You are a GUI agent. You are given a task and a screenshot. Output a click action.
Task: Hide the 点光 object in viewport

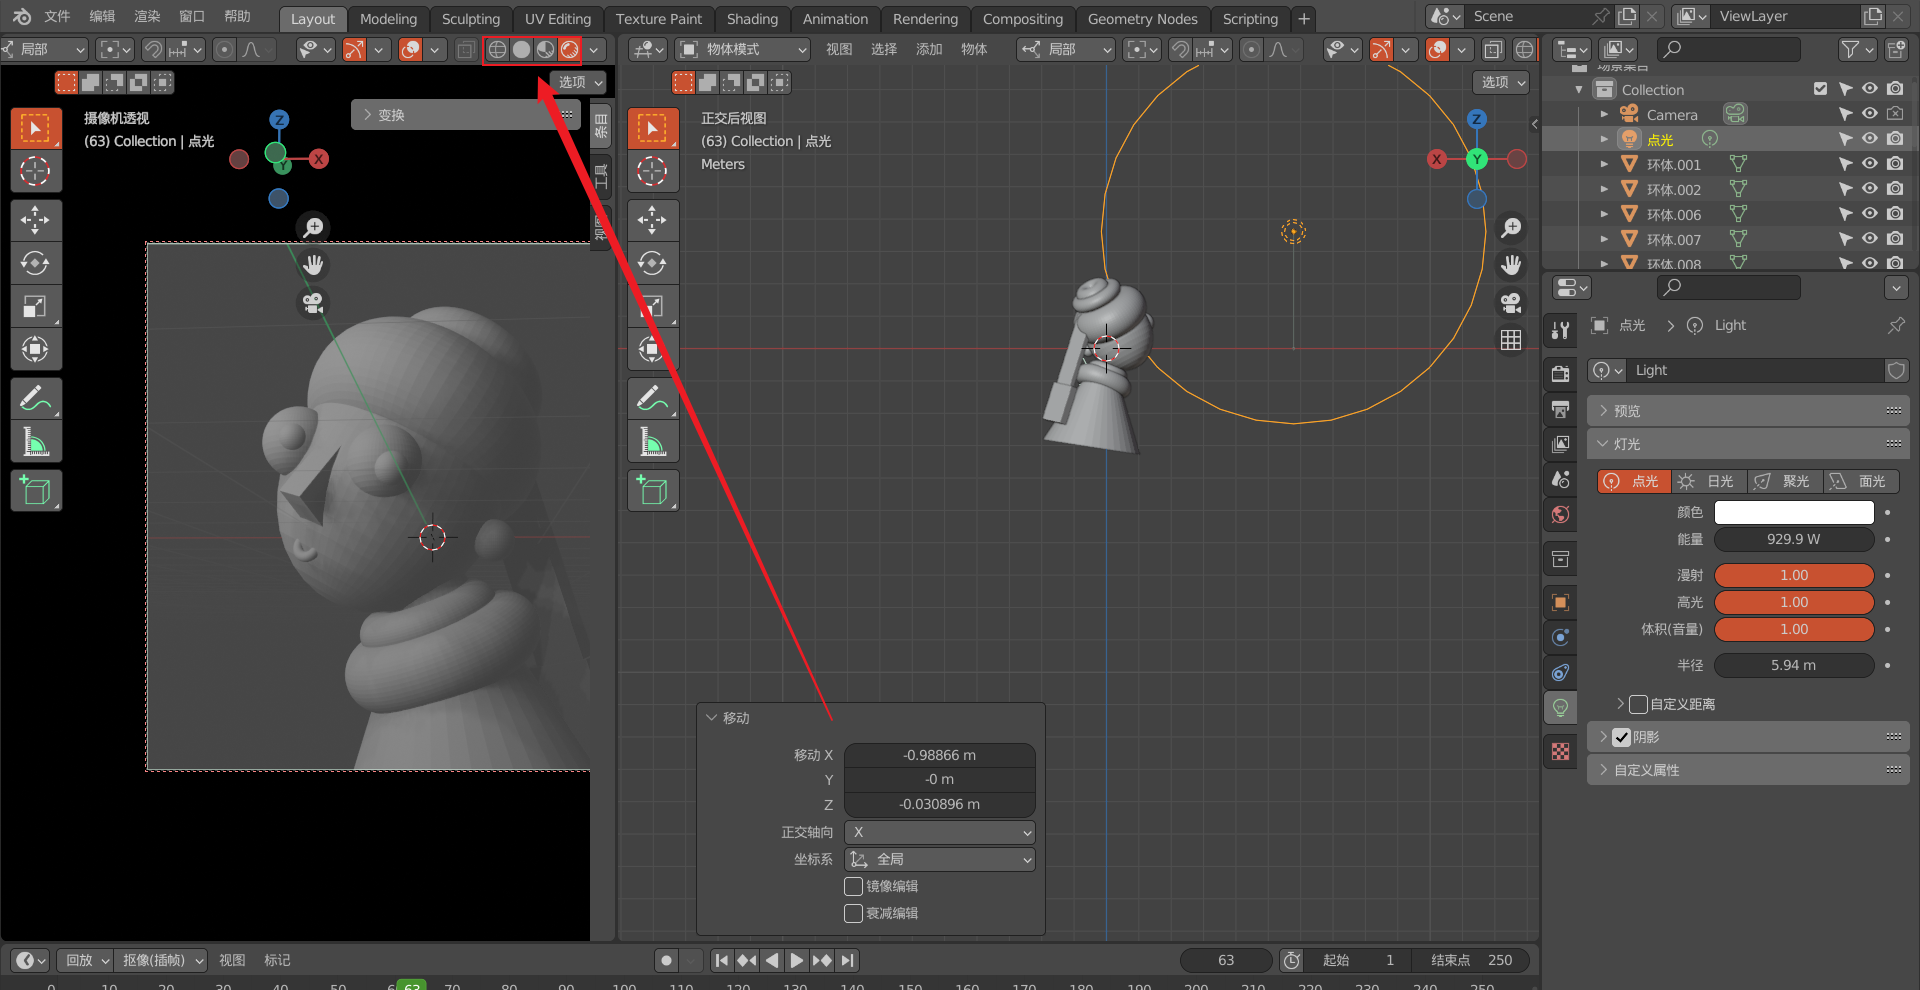point(1870,139)
